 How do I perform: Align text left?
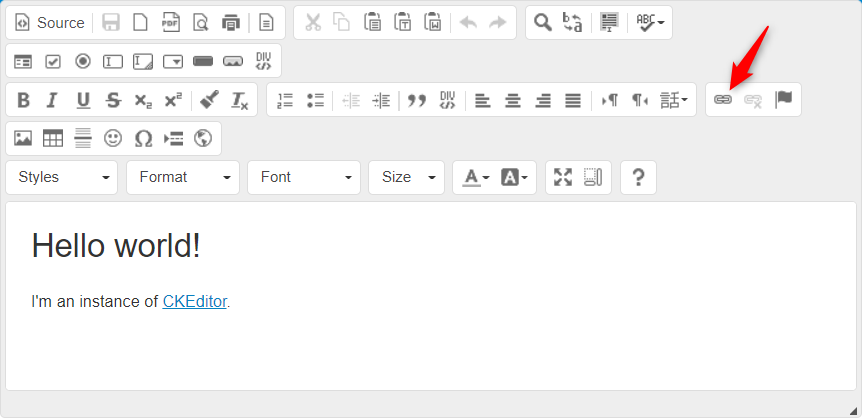click(x=483, y=100)
